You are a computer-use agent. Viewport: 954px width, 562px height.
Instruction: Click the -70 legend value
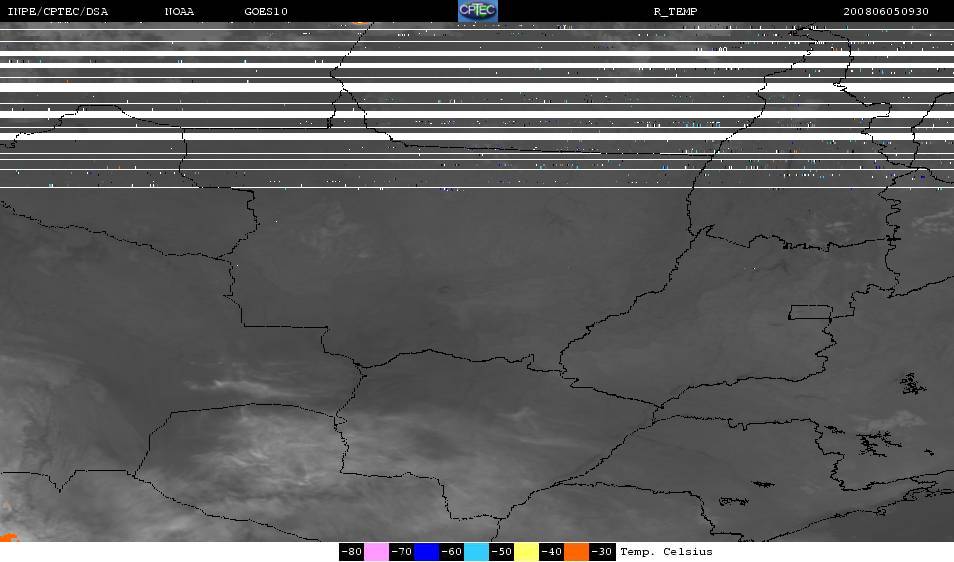[x=402, y=552]
